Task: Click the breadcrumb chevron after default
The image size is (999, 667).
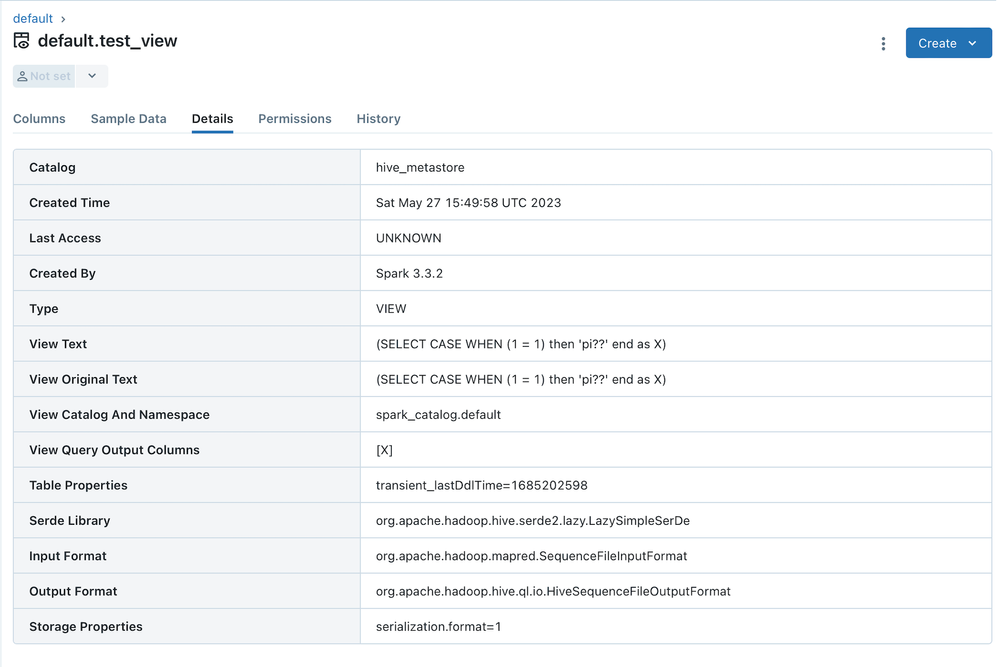Action: point(63,19)
